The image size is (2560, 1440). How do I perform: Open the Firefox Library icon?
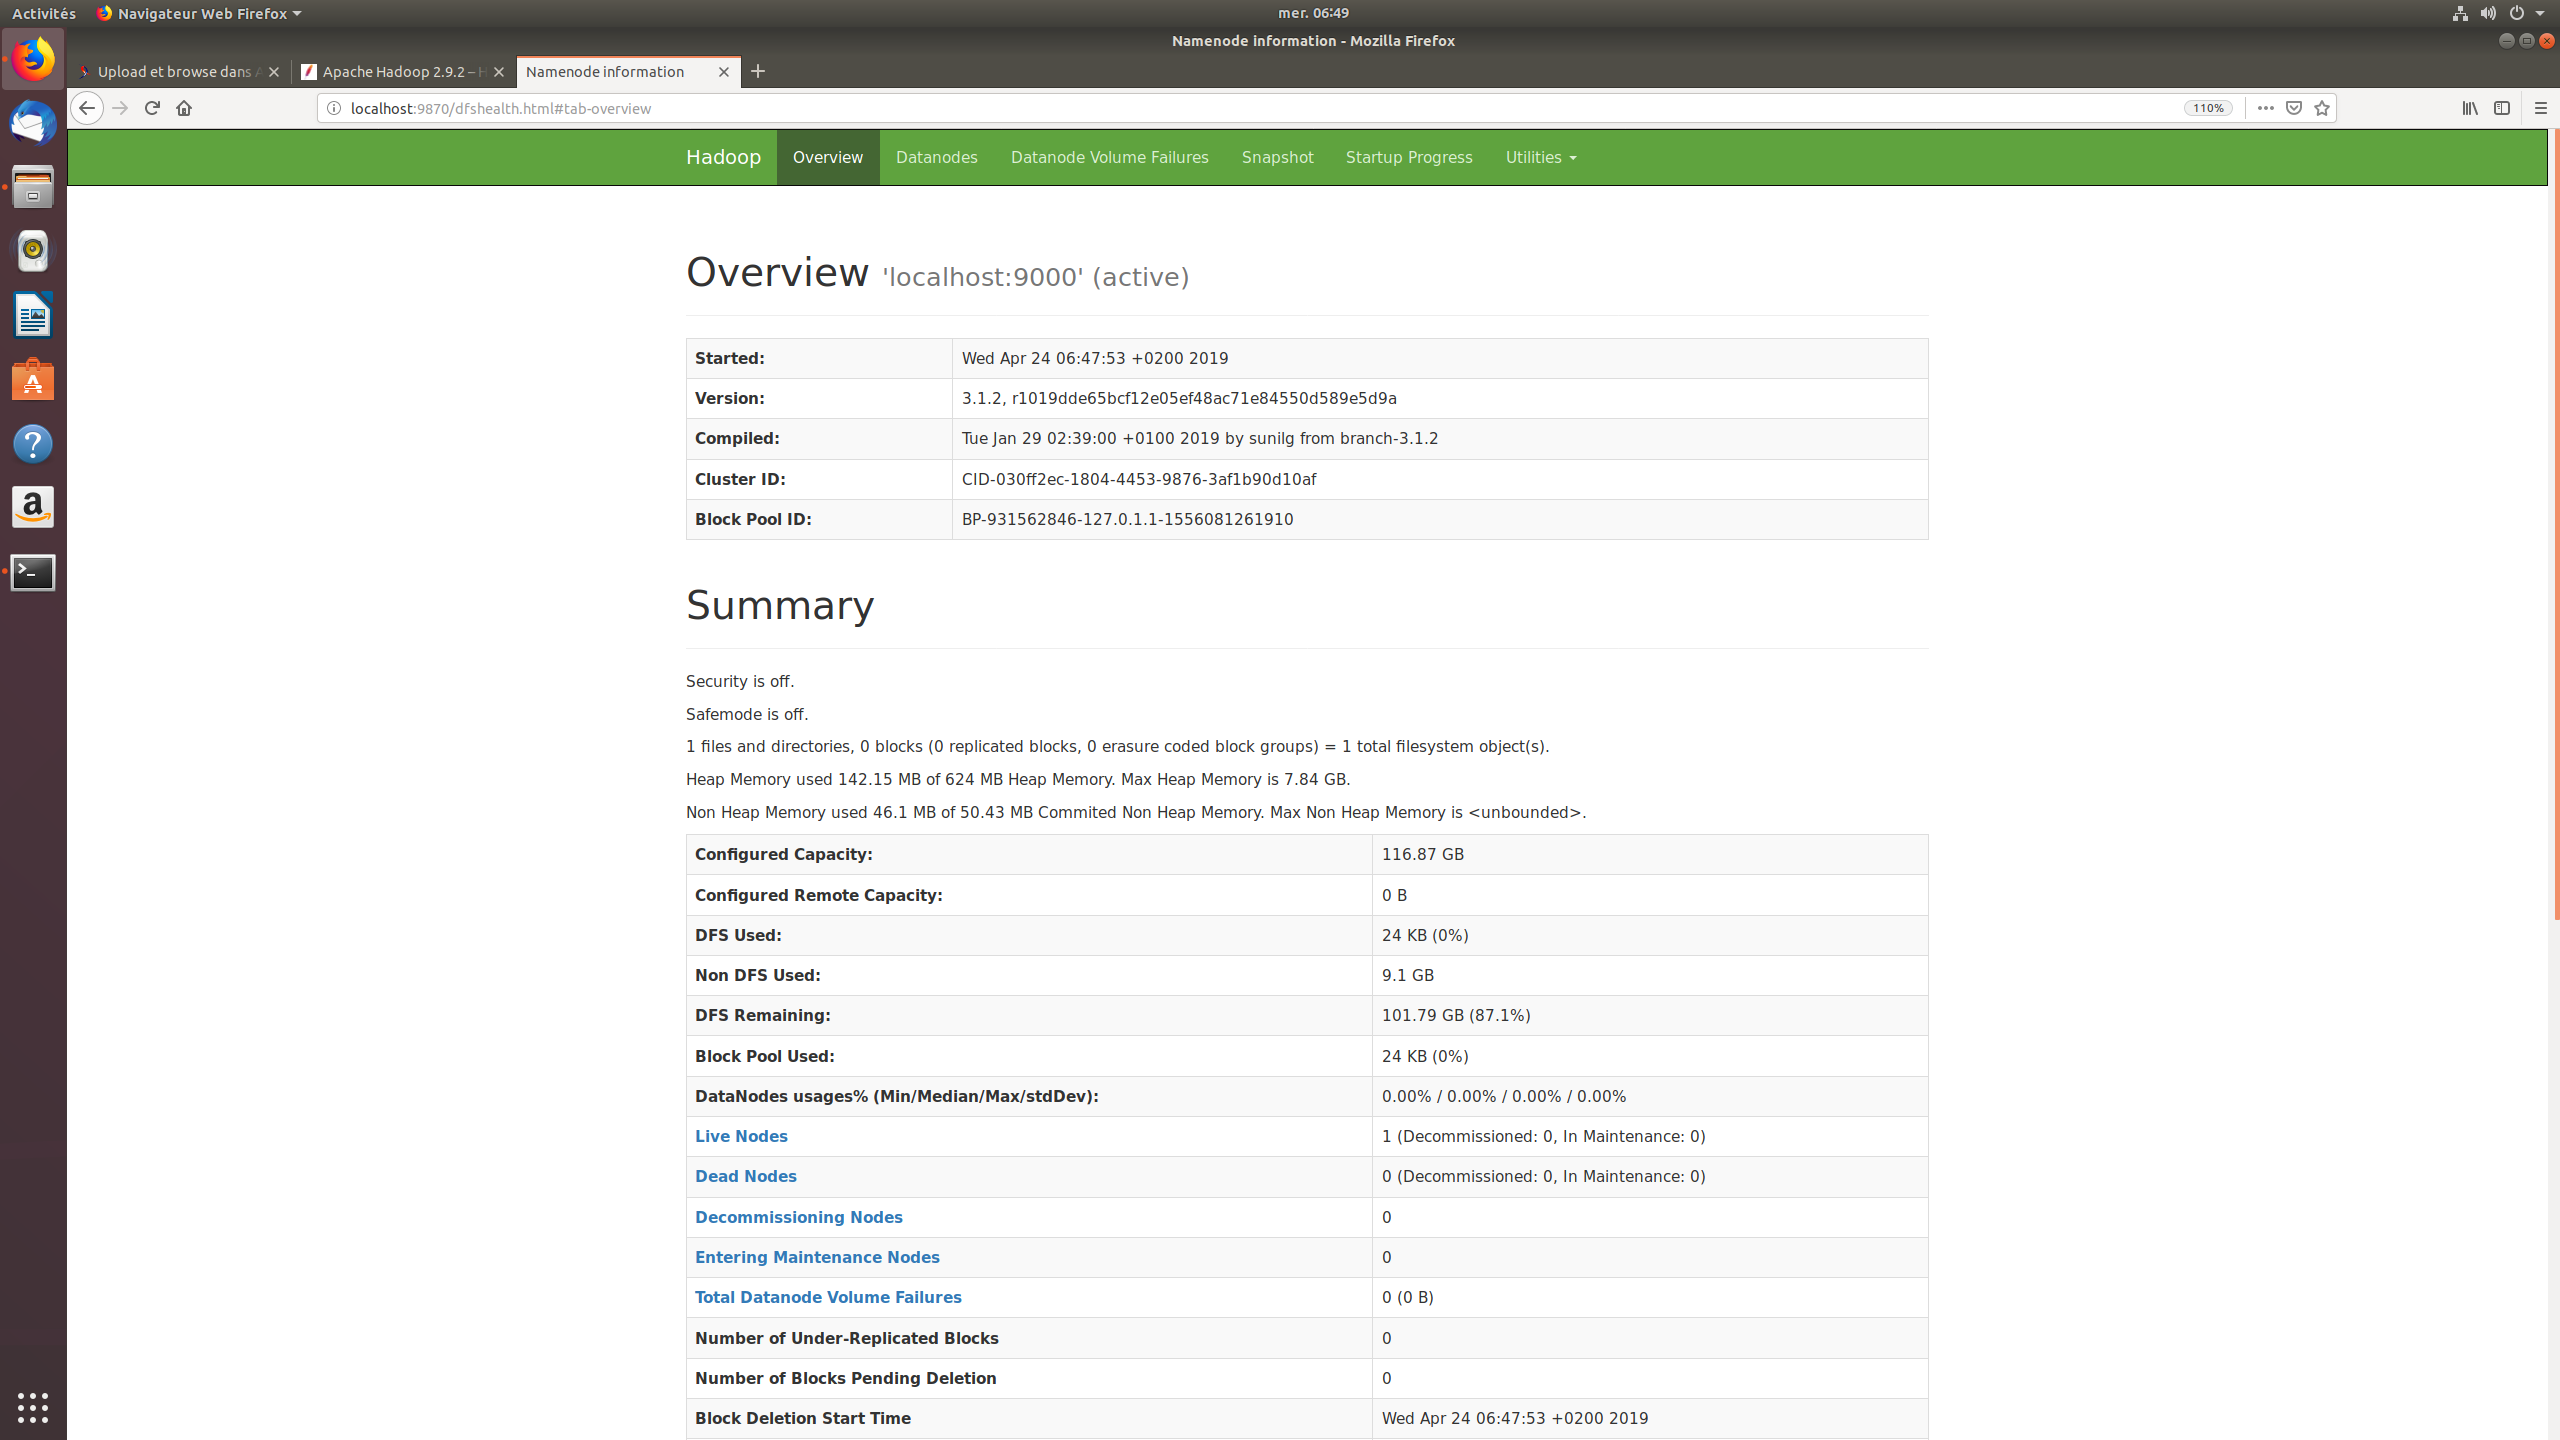point(2470,108)
